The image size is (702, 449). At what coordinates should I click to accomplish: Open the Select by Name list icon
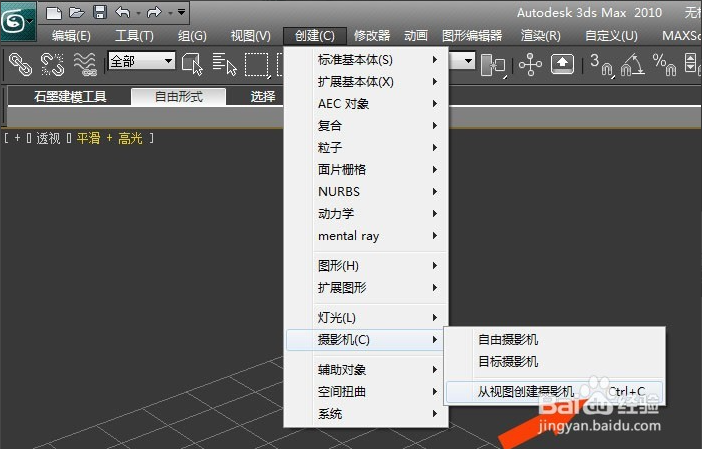224,64
